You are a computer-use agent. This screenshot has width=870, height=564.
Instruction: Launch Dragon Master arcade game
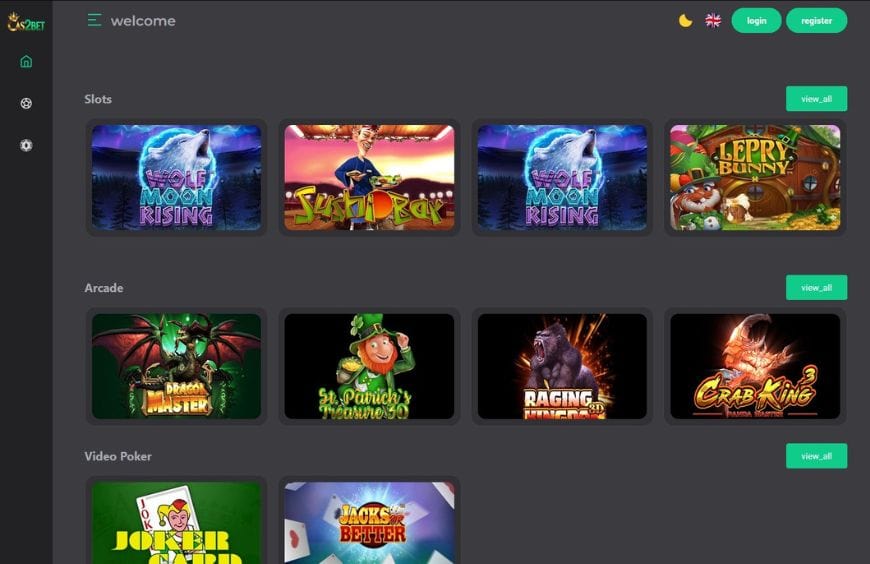tap(176, 366)
